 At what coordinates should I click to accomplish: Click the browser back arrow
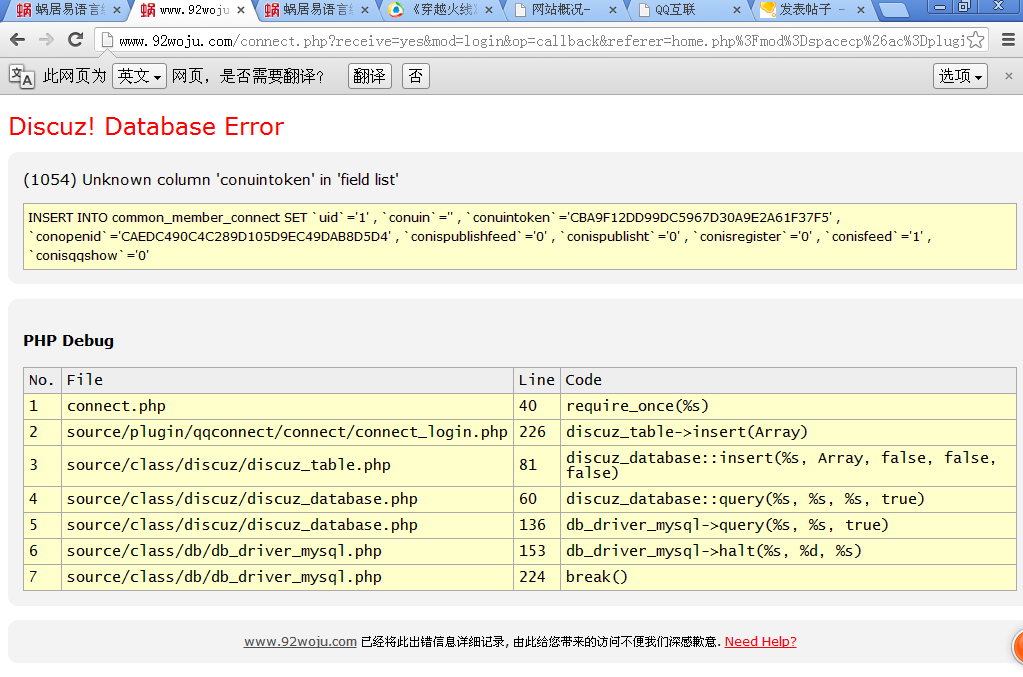click(x=17, y=40)
